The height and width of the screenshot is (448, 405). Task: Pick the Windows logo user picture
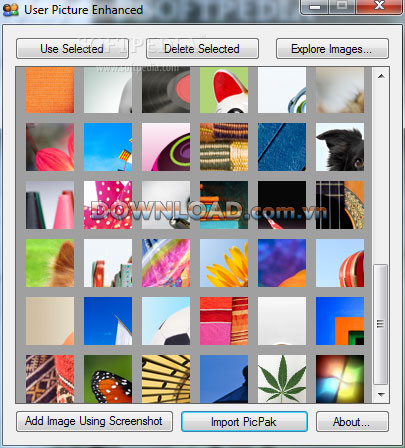click(340, 379)
